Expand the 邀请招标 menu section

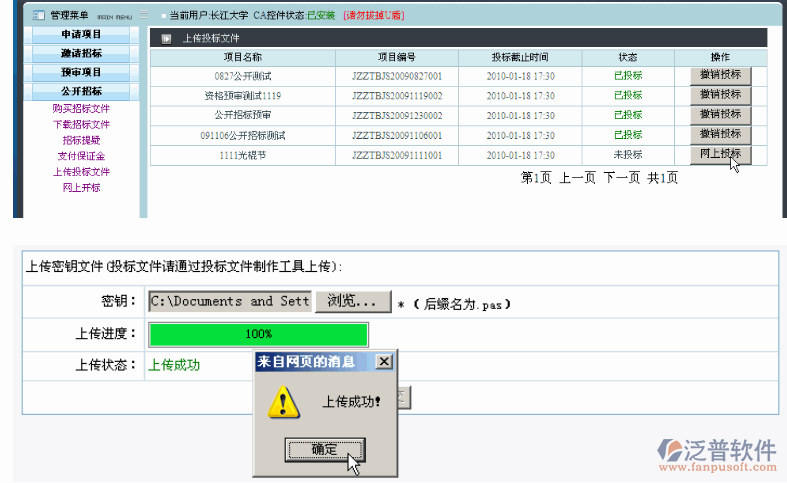pyautogui.click(x=81, y=53)
